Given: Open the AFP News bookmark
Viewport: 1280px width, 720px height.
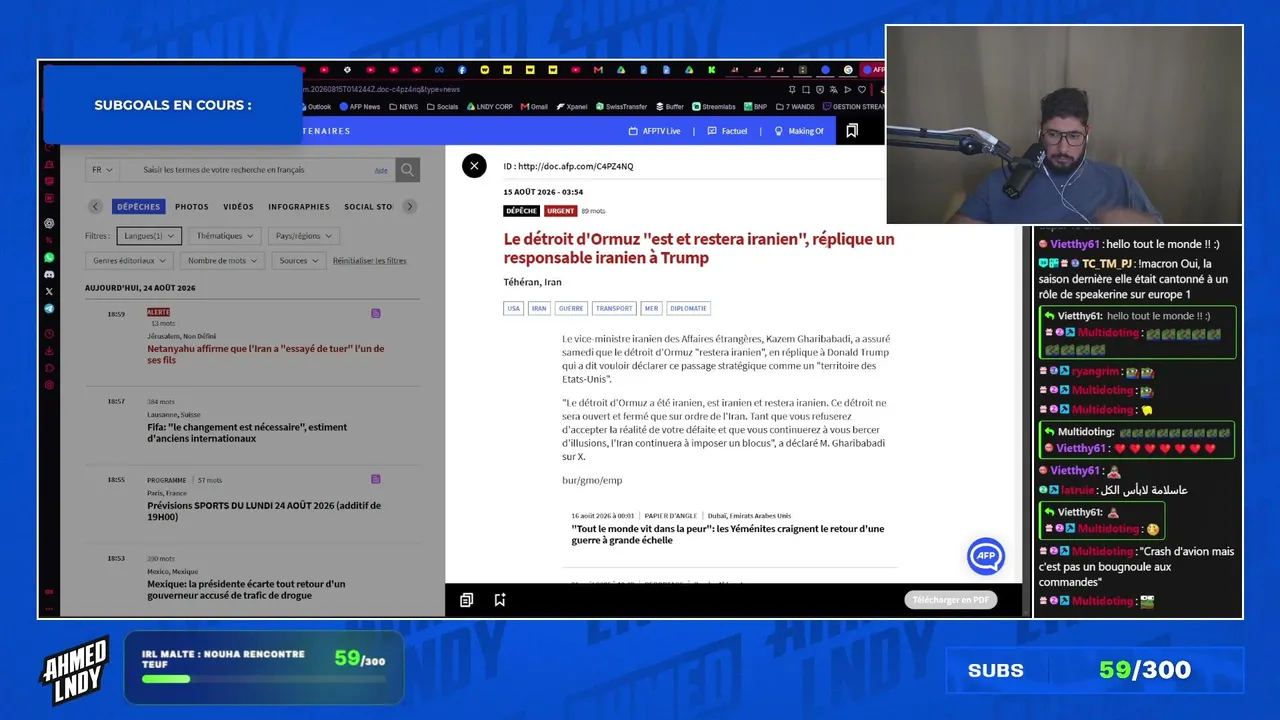Looking at the screenshot, I should click(360, 107).
